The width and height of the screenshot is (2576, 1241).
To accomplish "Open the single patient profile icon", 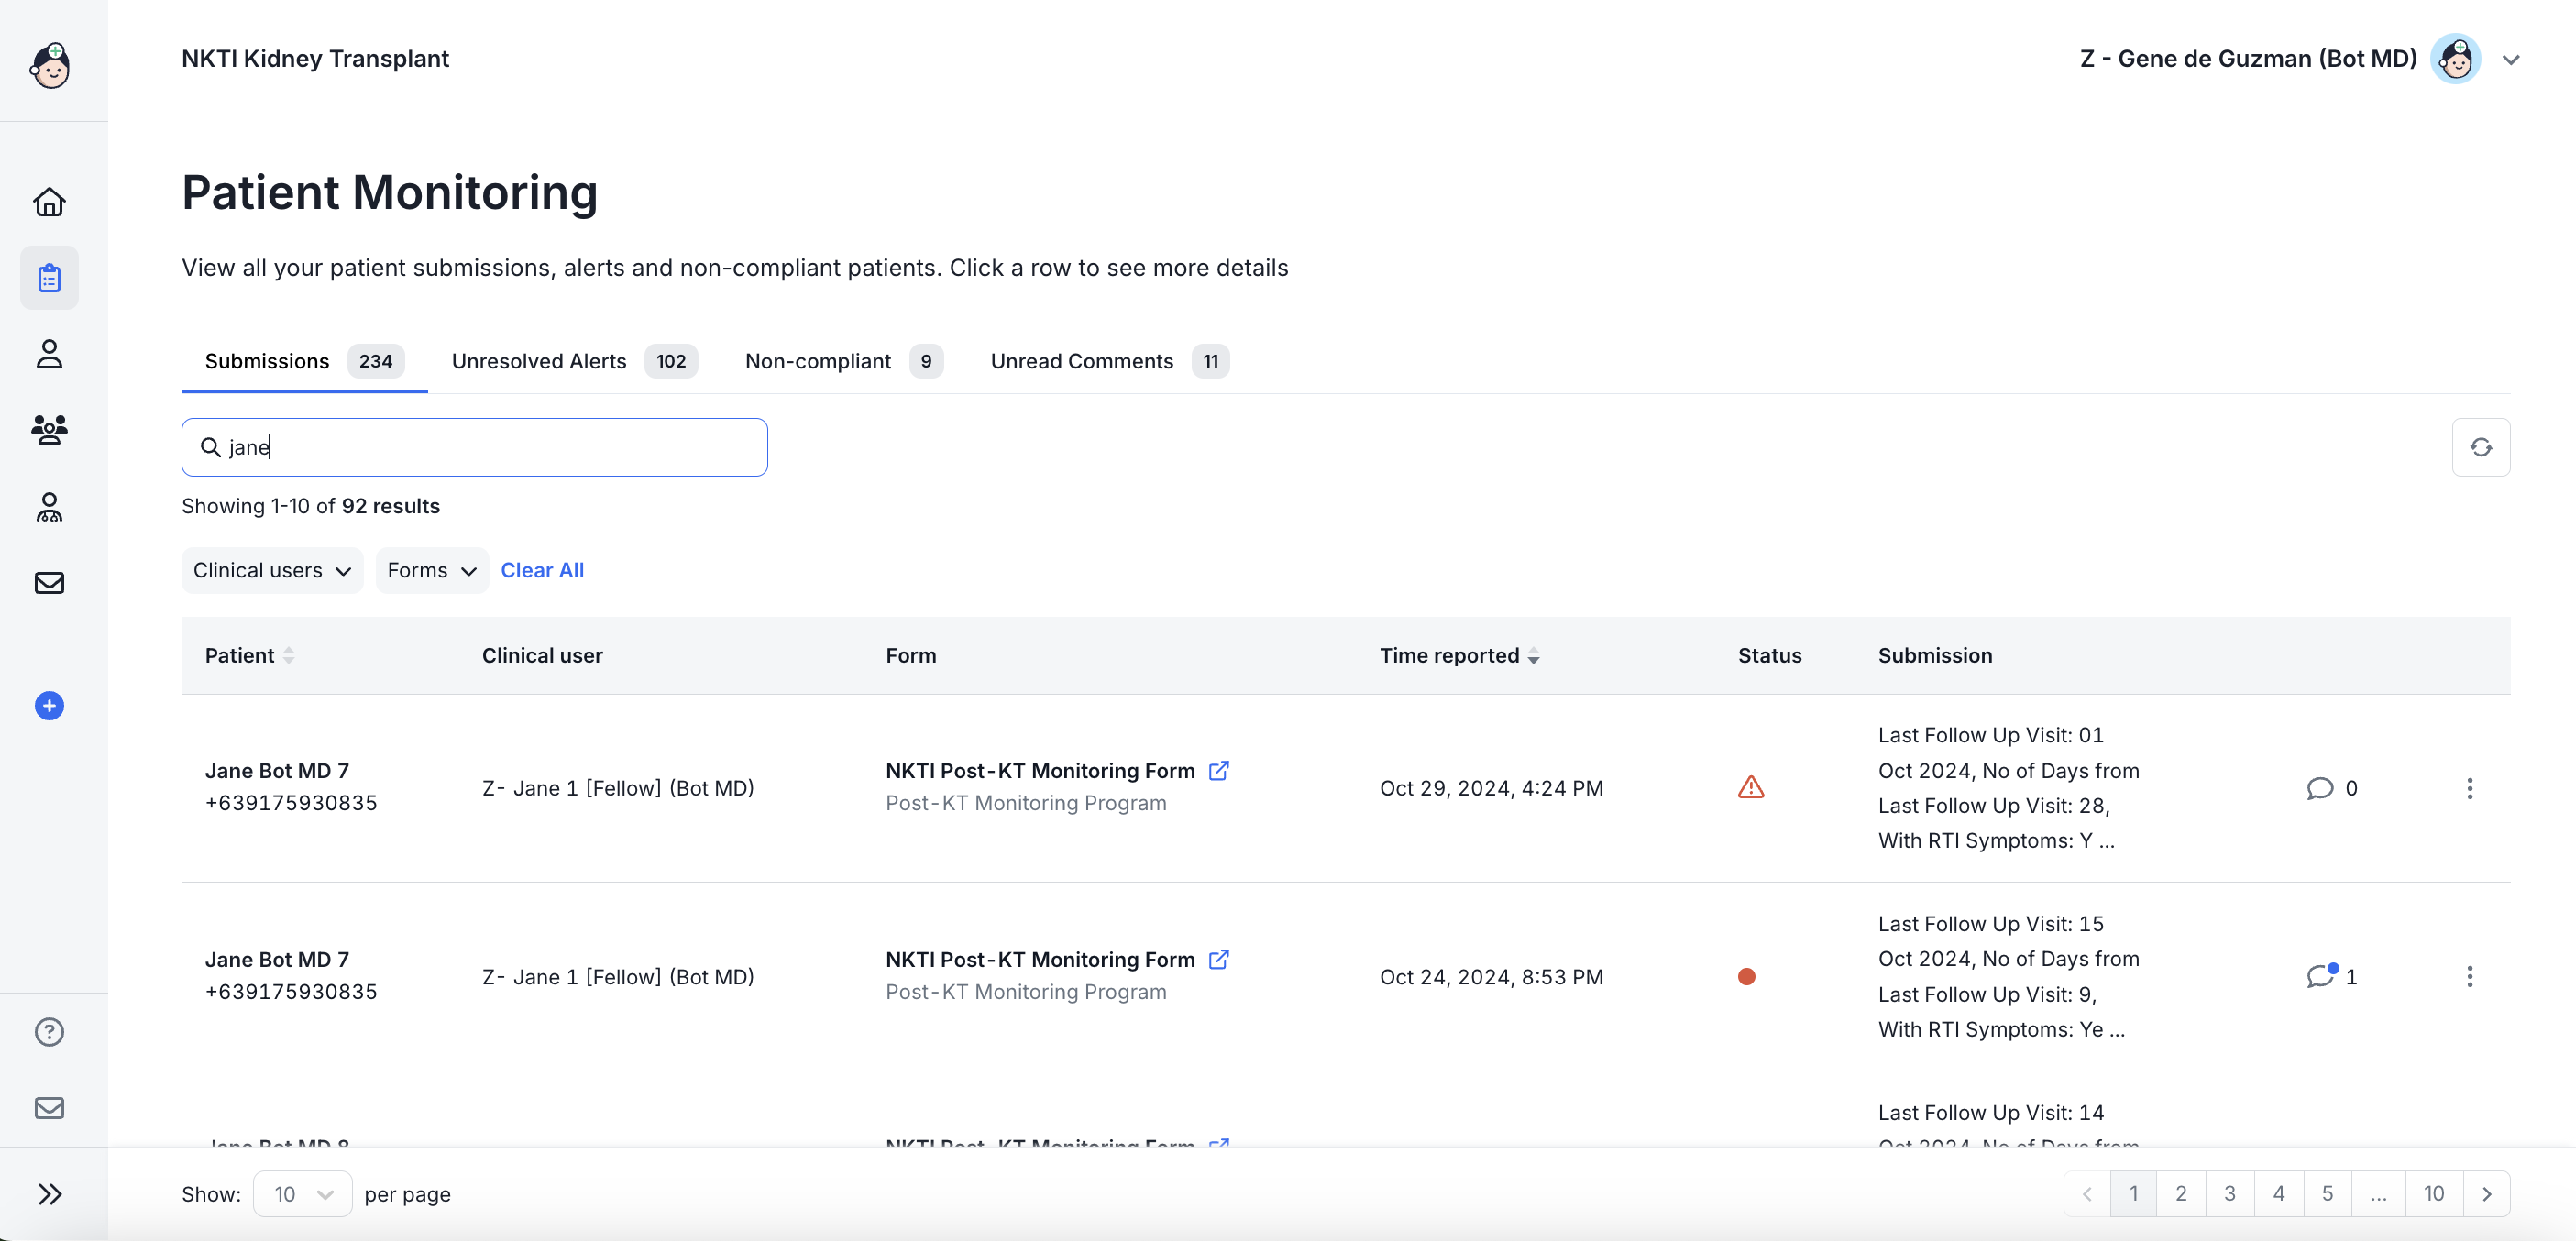I will [x=49, y=354].
